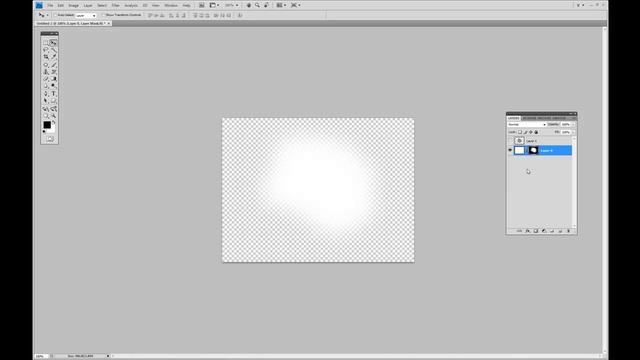Show the hidden top layer via visibility box

(510, 141)
